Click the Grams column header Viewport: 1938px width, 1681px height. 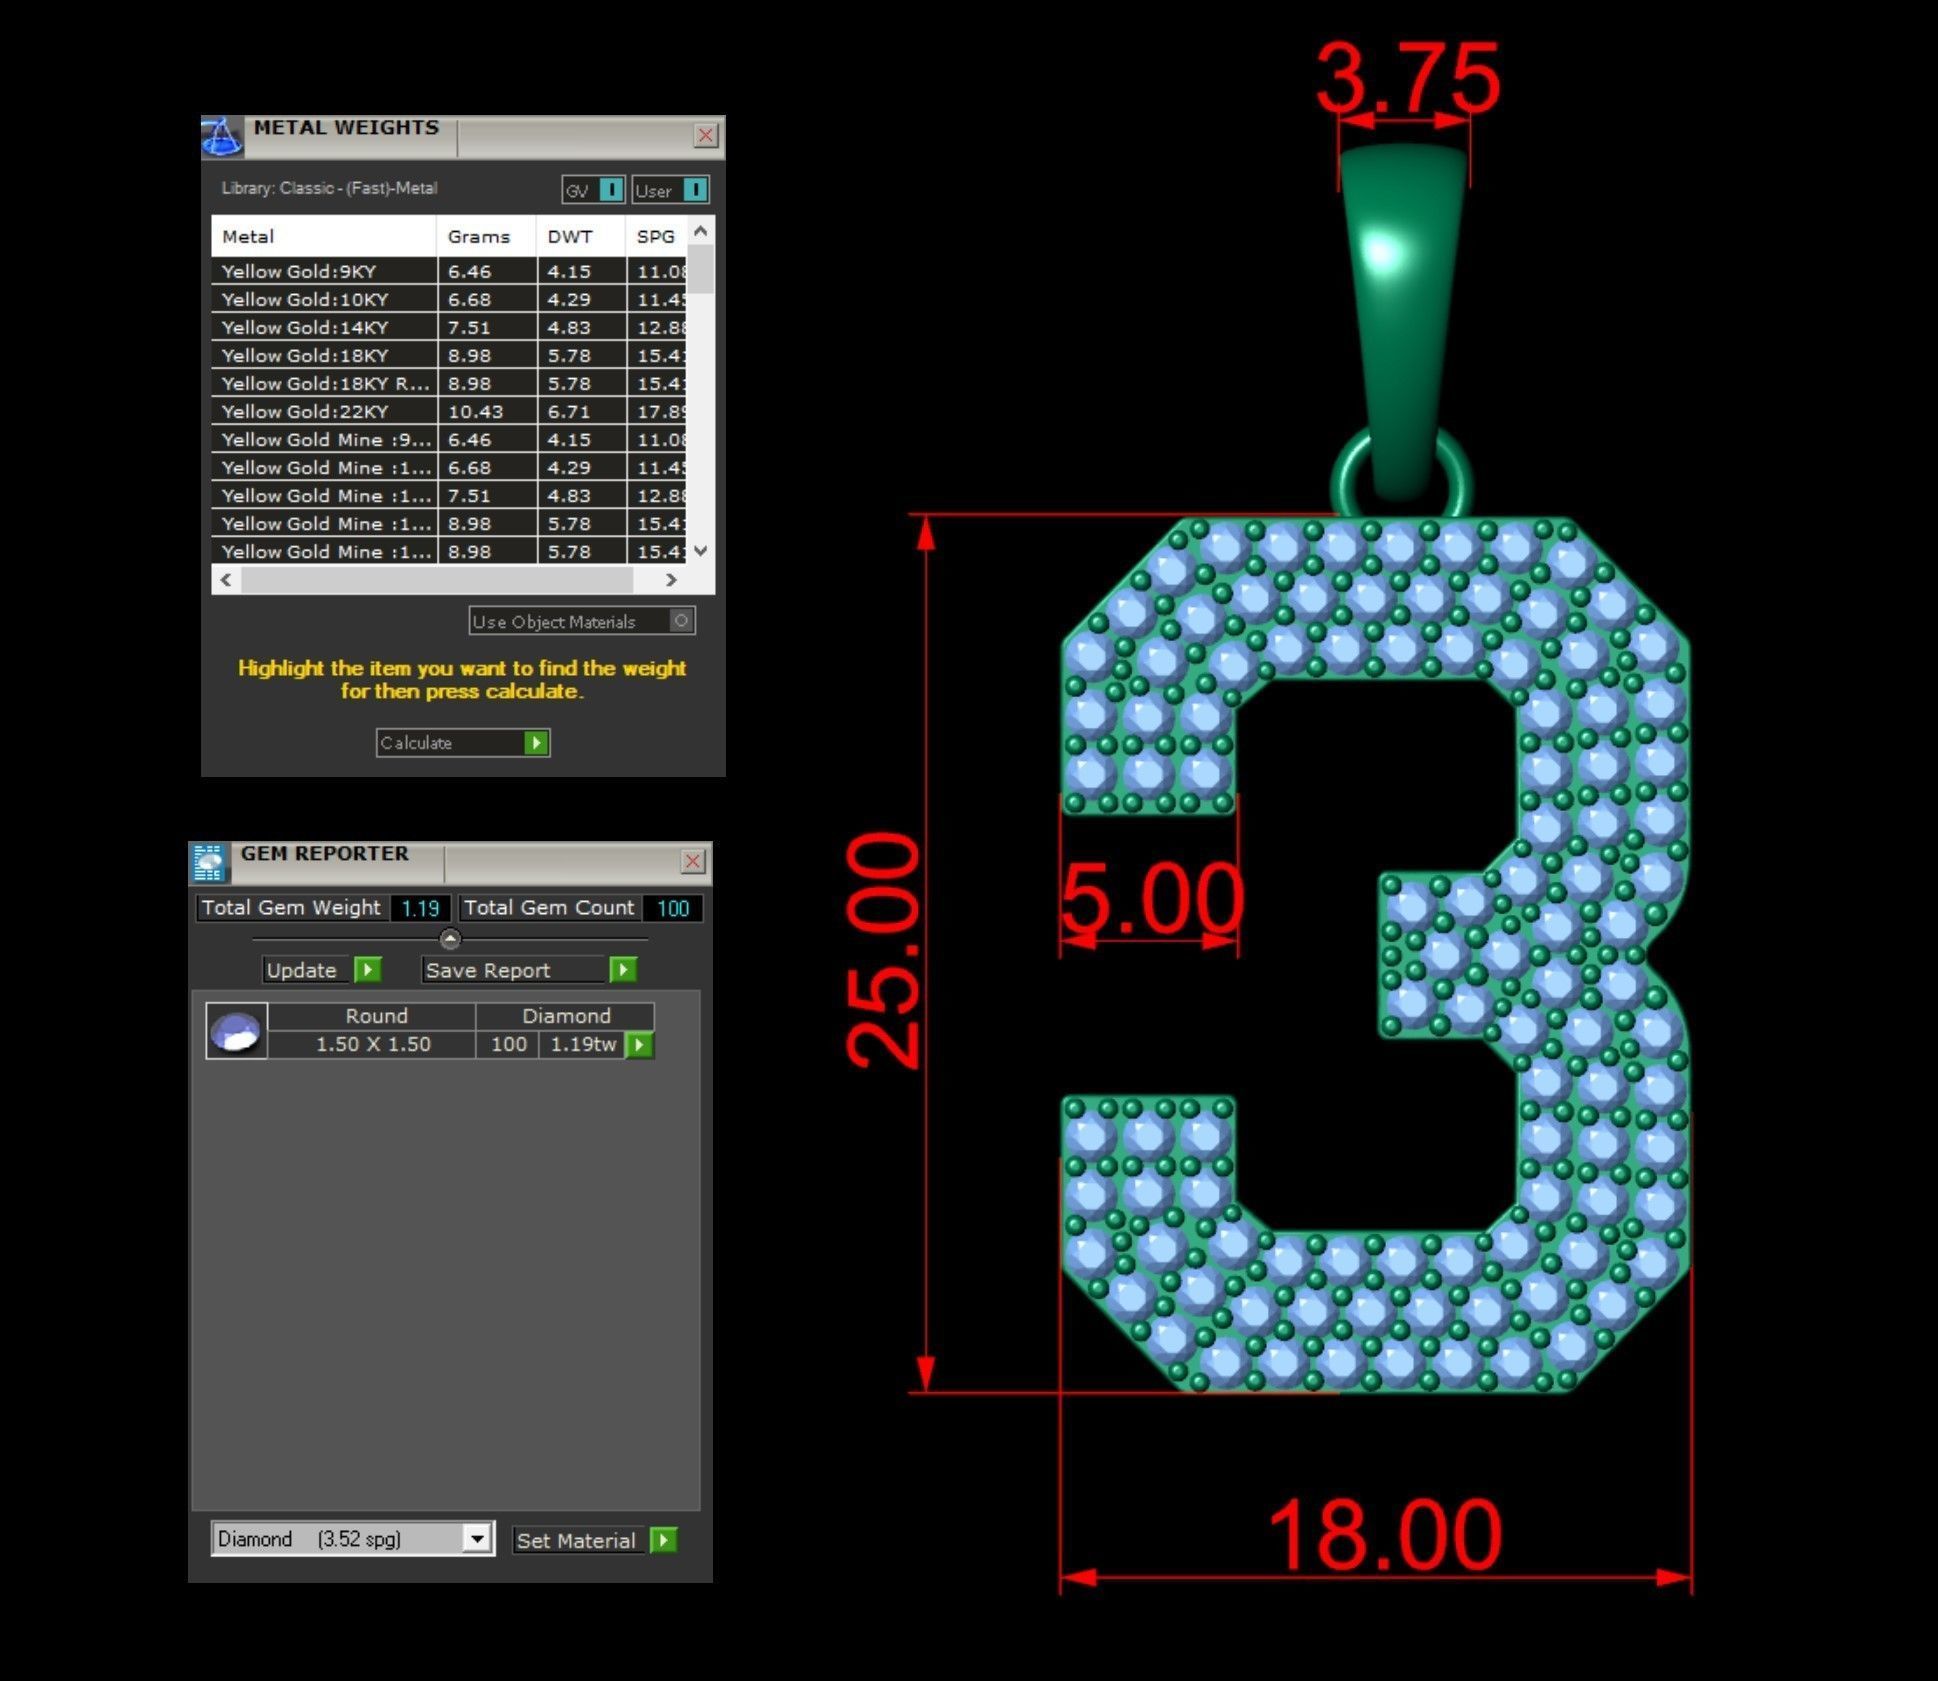(x=486, y=237)
